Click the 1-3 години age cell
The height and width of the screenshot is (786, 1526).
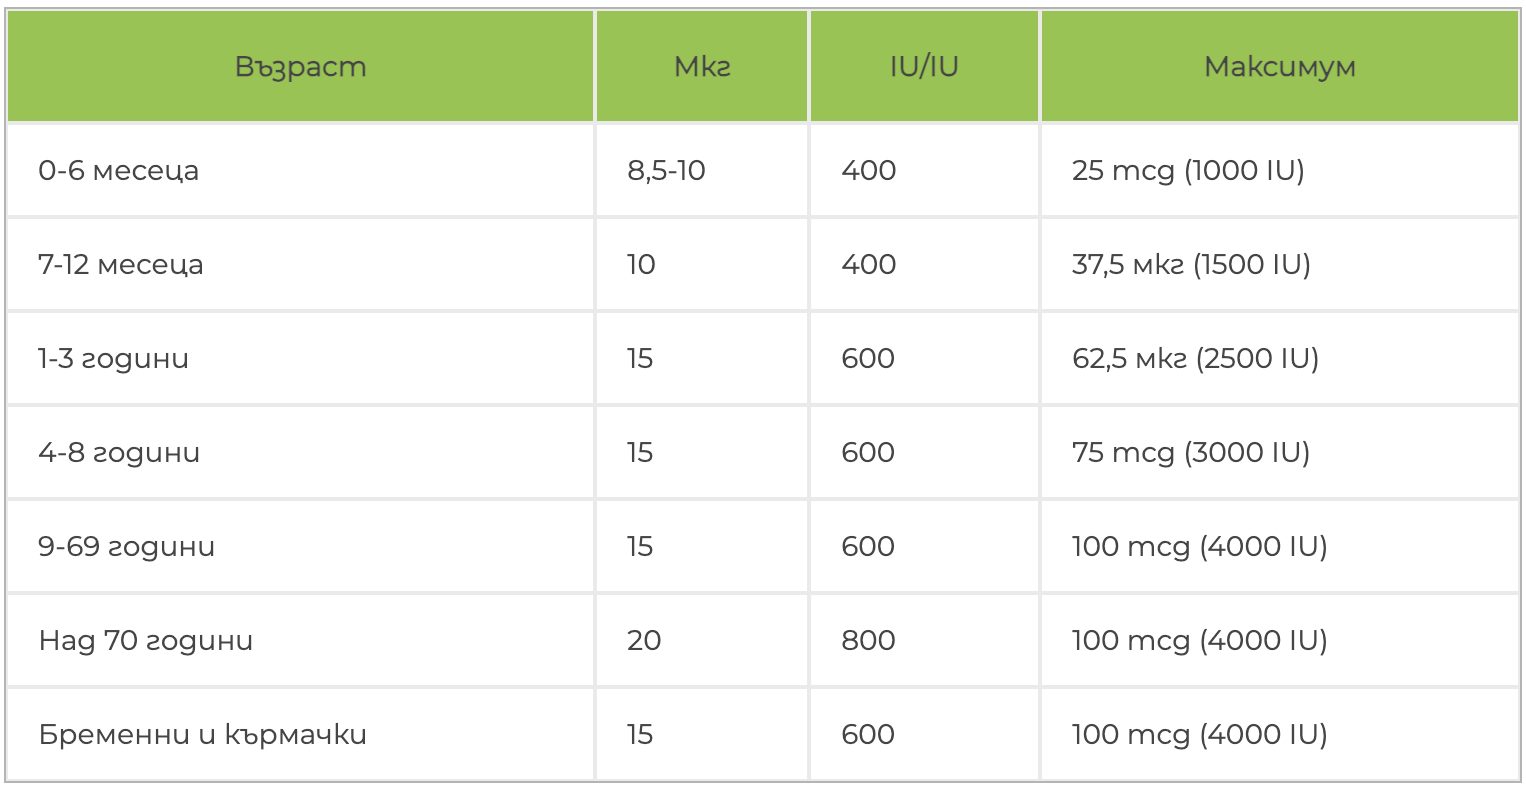click(113, 359)
